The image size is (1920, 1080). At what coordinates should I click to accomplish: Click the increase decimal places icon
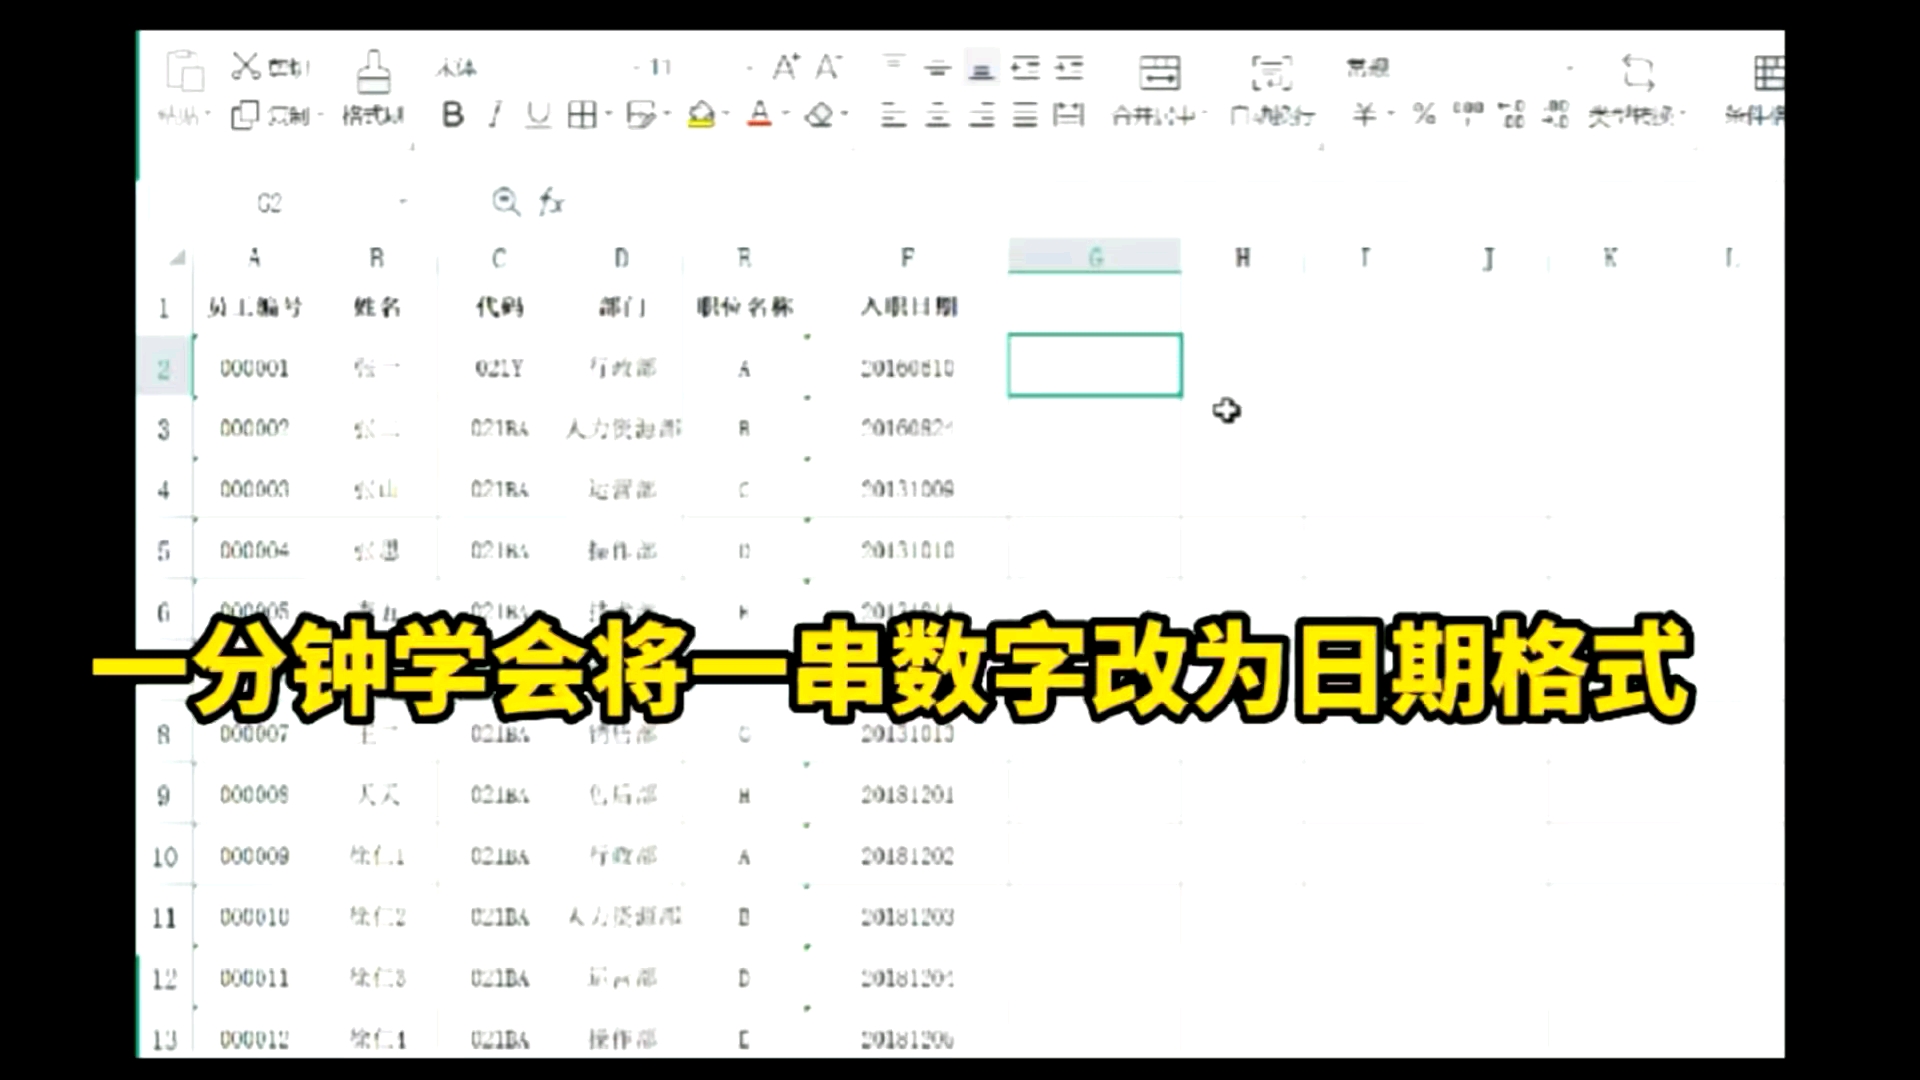(1511, 114)
